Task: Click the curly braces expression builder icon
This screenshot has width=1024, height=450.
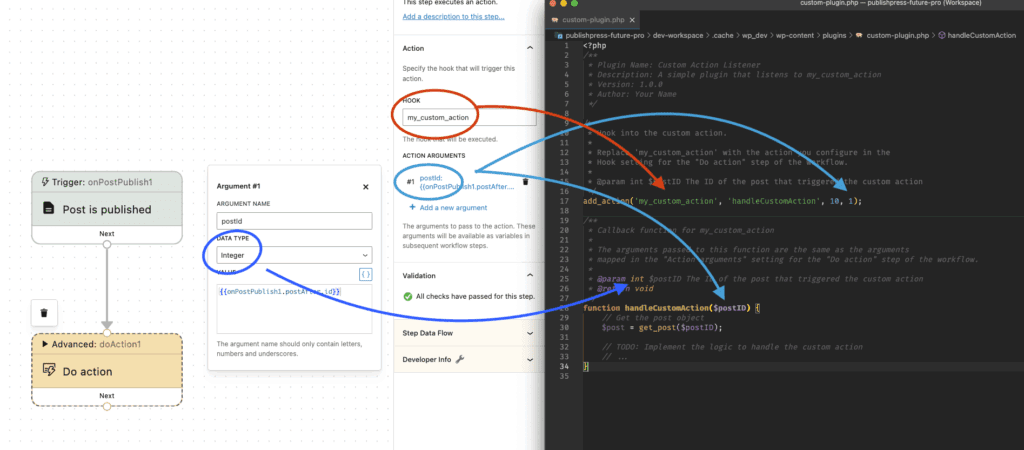Action: pyautogui.click(x=365, y=274)
